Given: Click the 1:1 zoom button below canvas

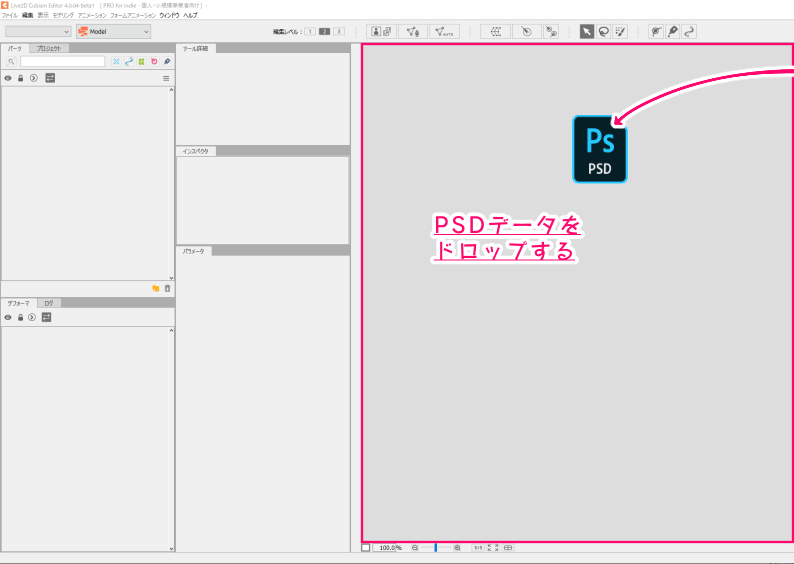Looking at the screenshot, I should click(x=478, y=548).
